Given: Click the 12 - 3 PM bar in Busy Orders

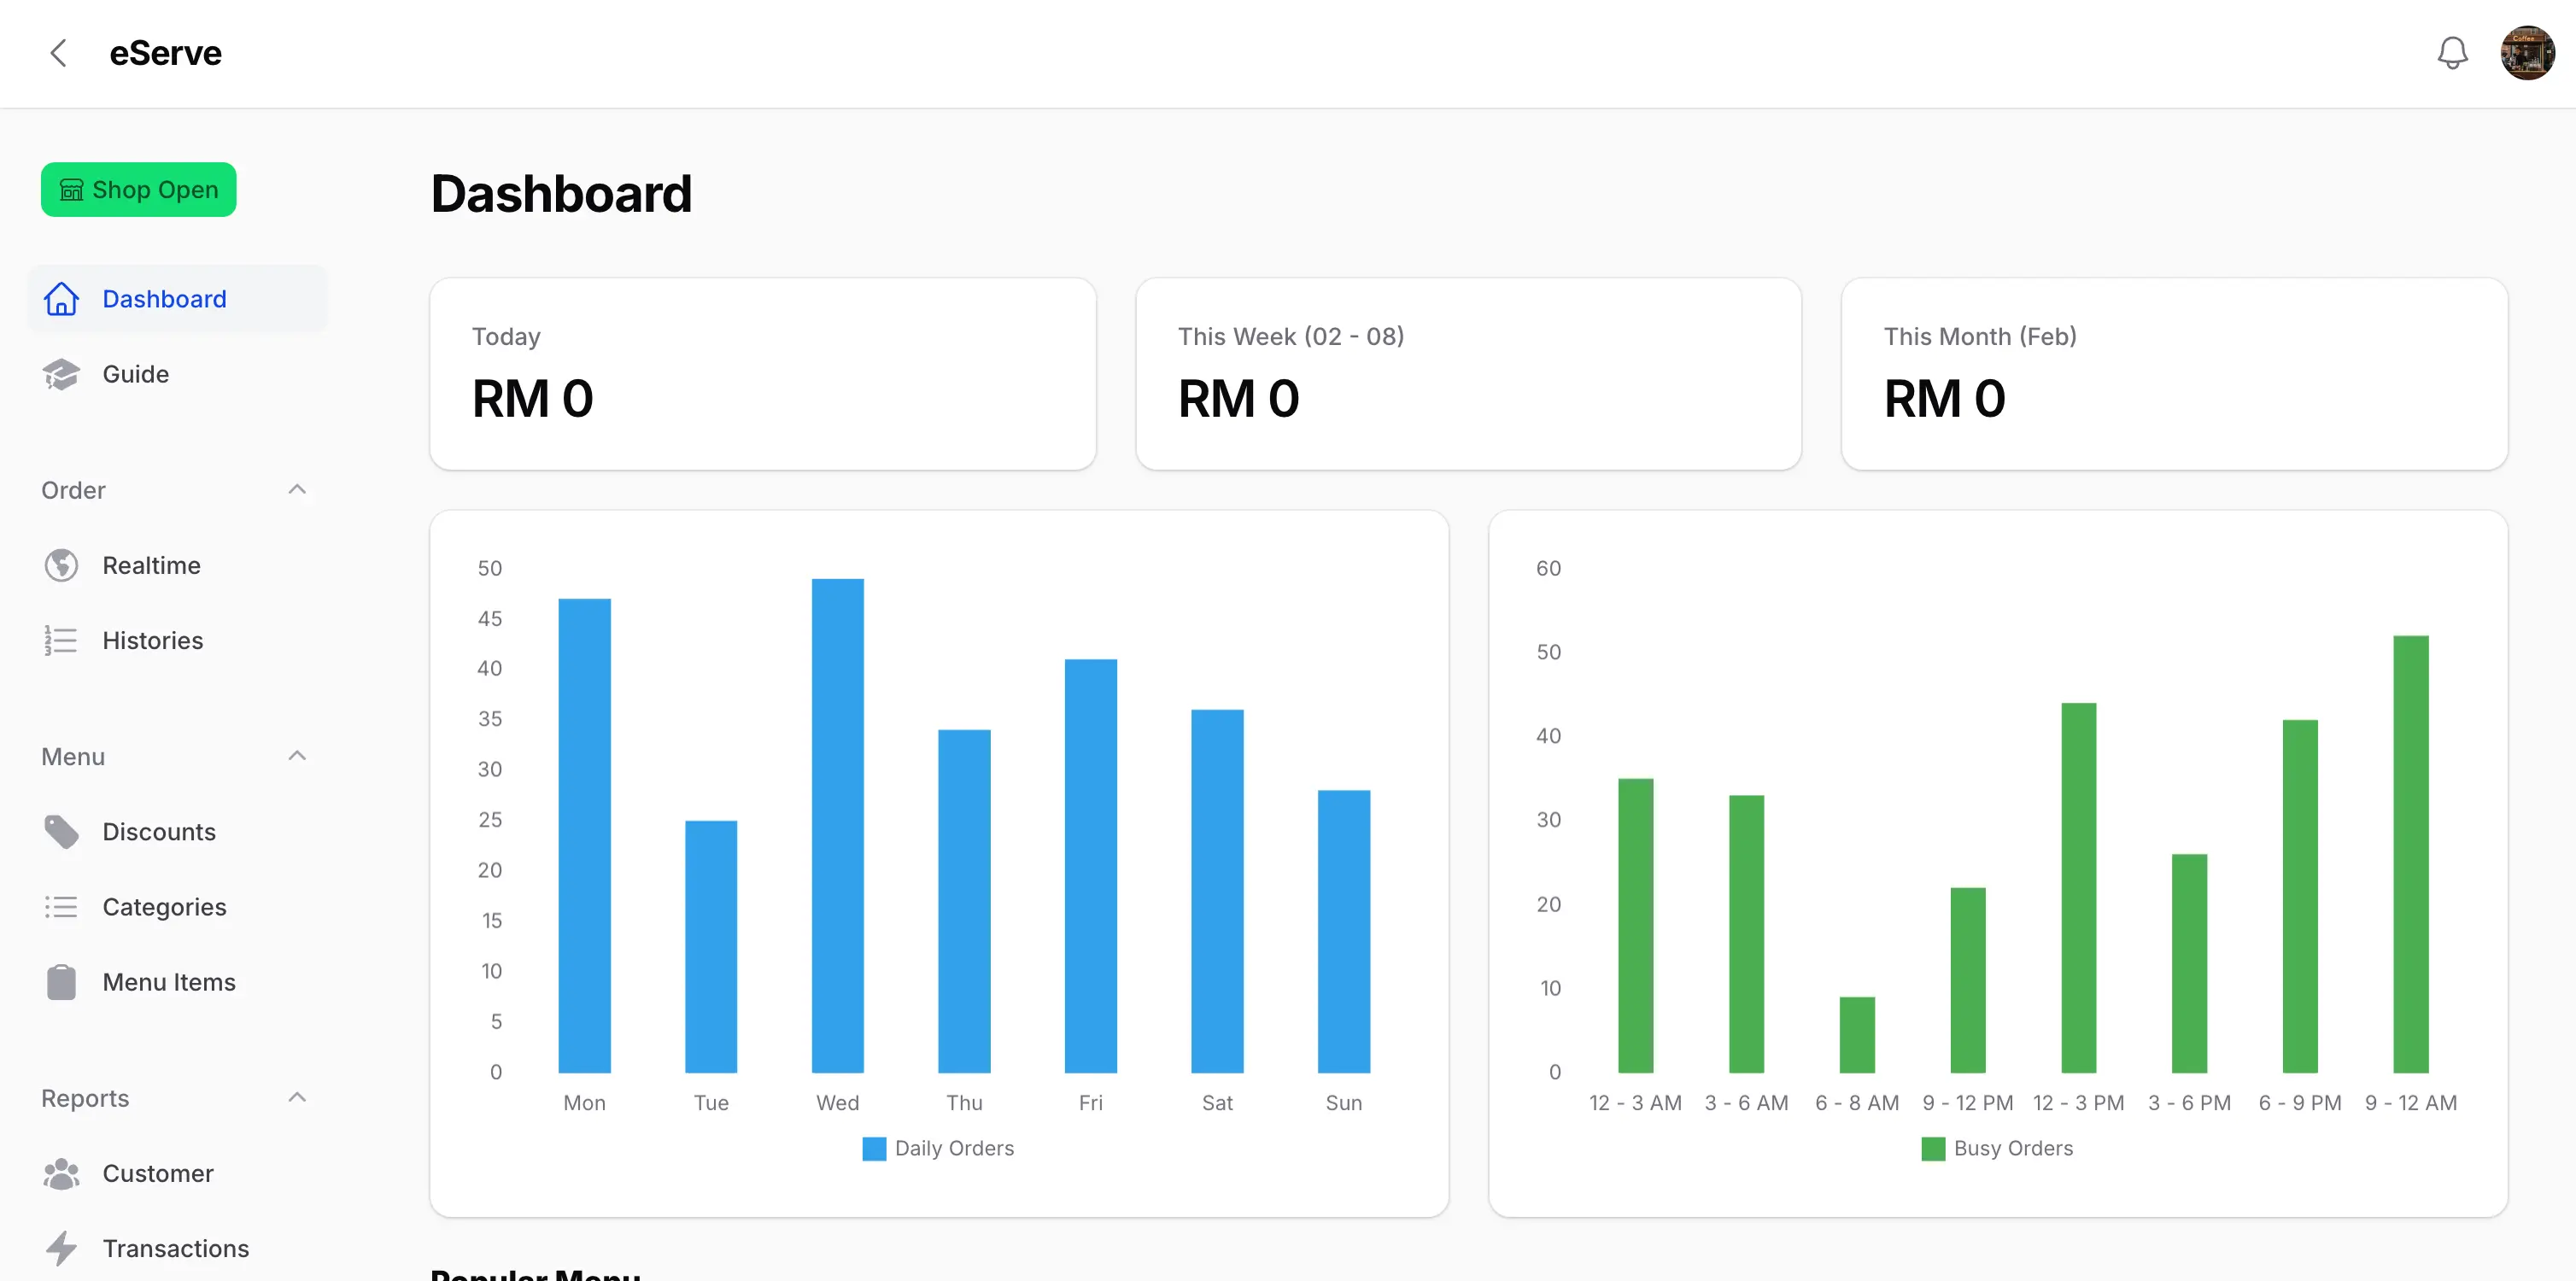Looking at the screenshot, I should point(2079,888).
